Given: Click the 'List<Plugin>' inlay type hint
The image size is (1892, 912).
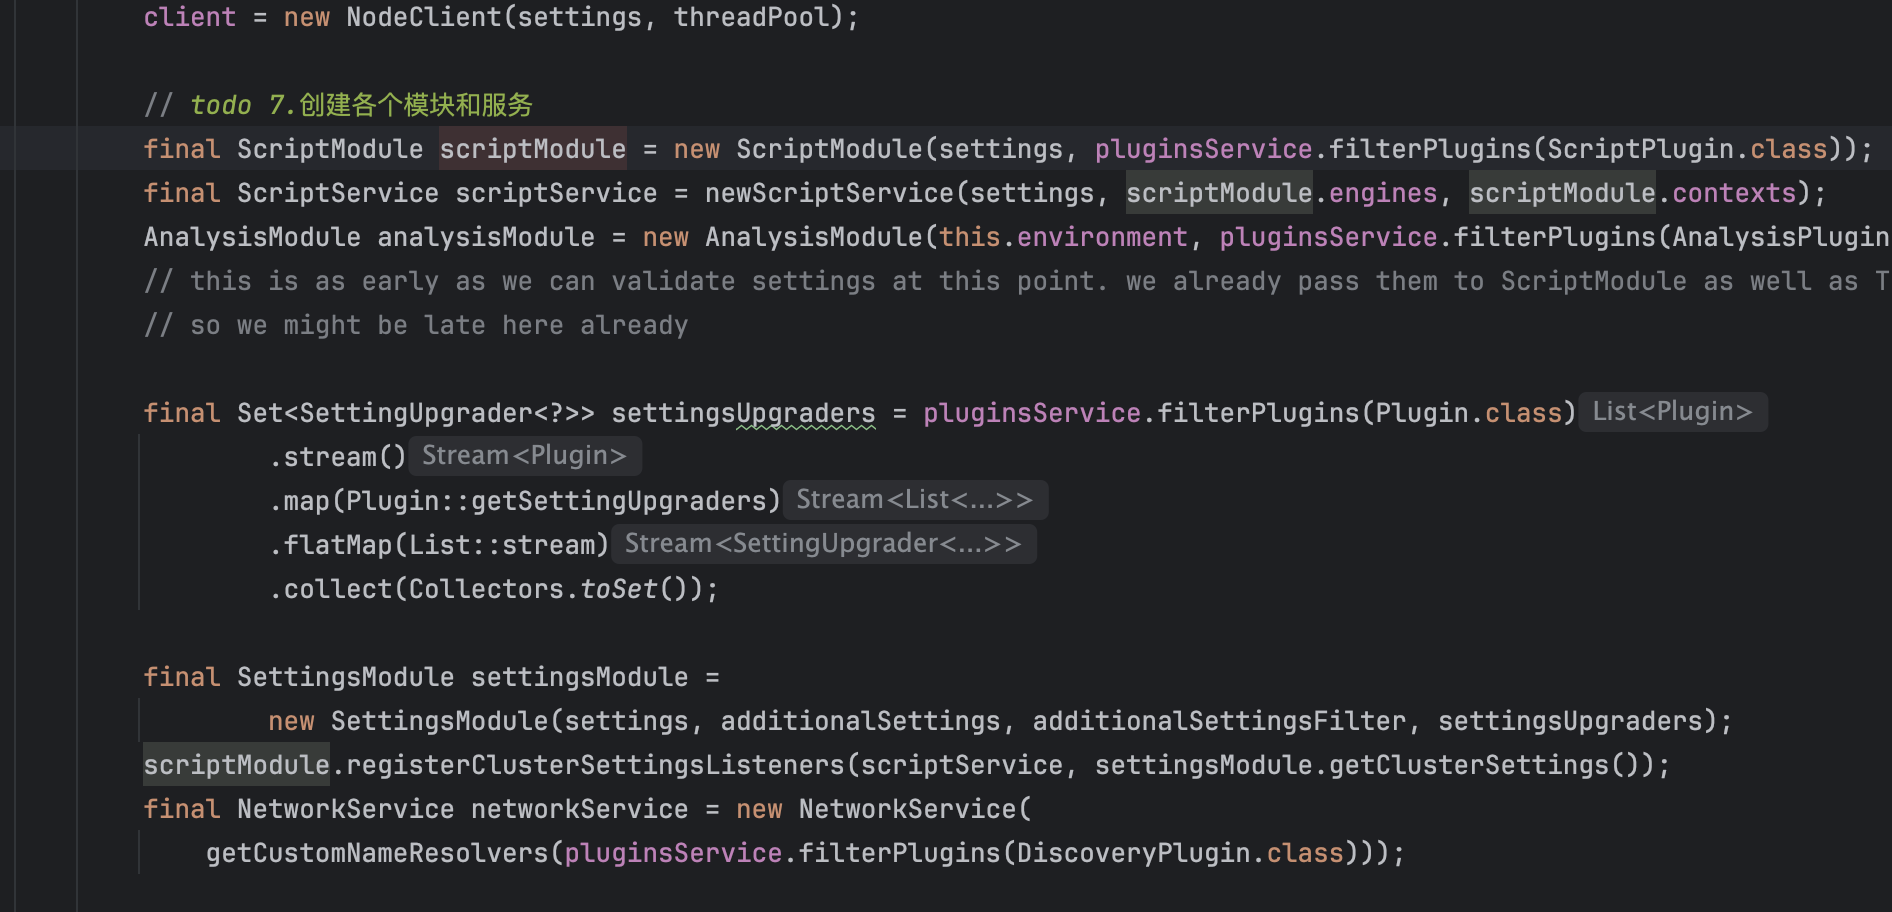Looking at the screenshot, I should [1672, 412].
